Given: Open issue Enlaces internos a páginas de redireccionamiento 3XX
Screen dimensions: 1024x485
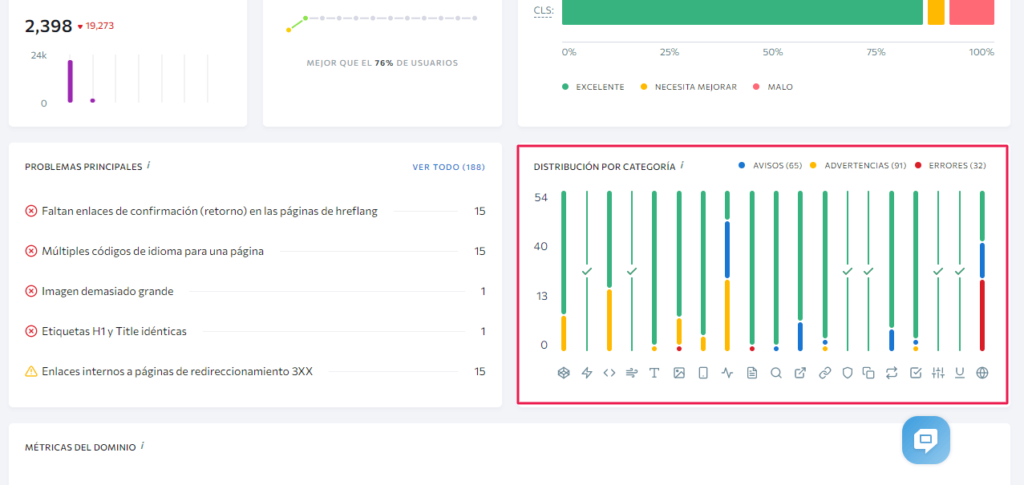Looking at the screenshot, I should point(177,371).
